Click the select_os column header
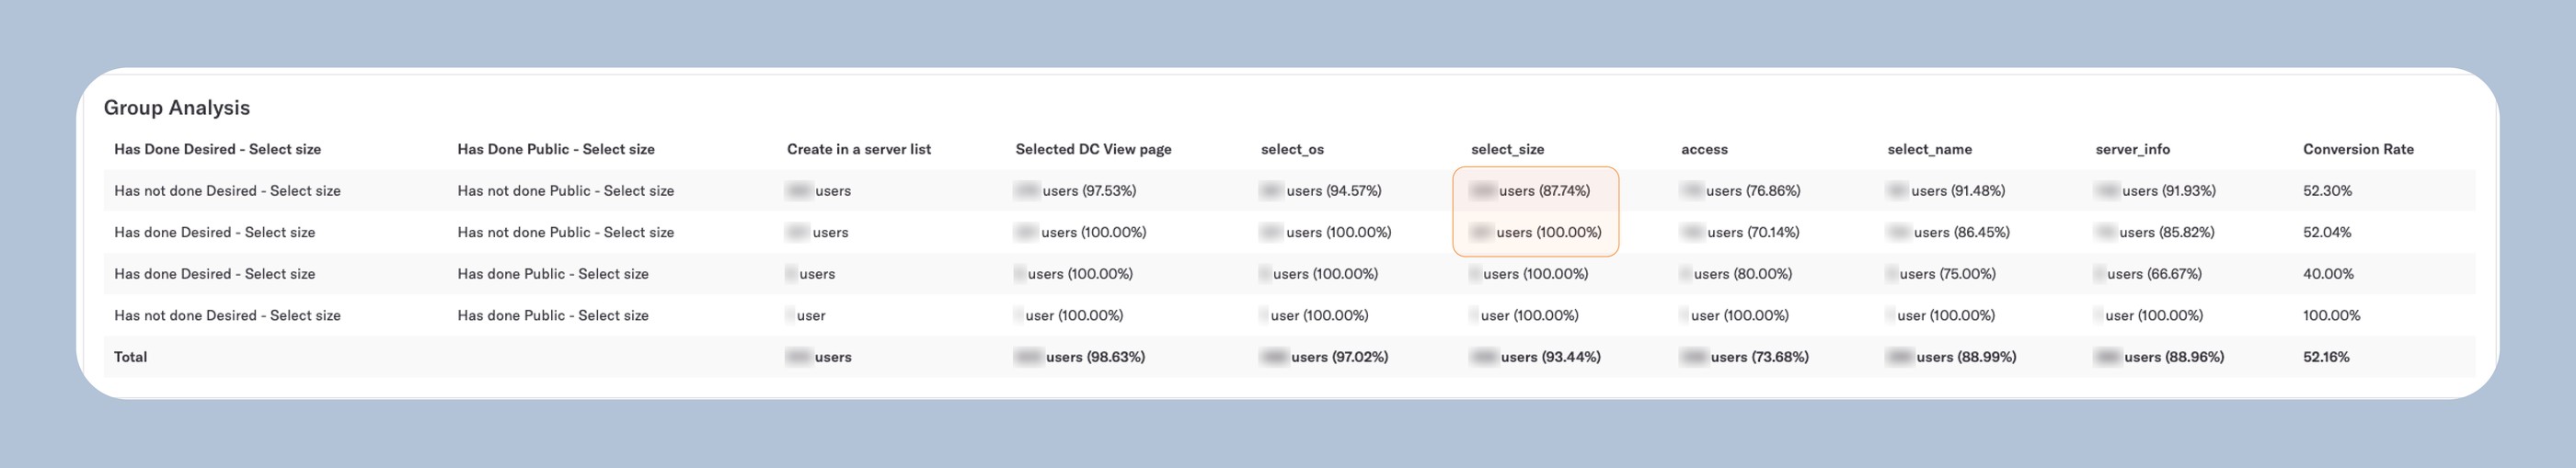 point(1292,149)
